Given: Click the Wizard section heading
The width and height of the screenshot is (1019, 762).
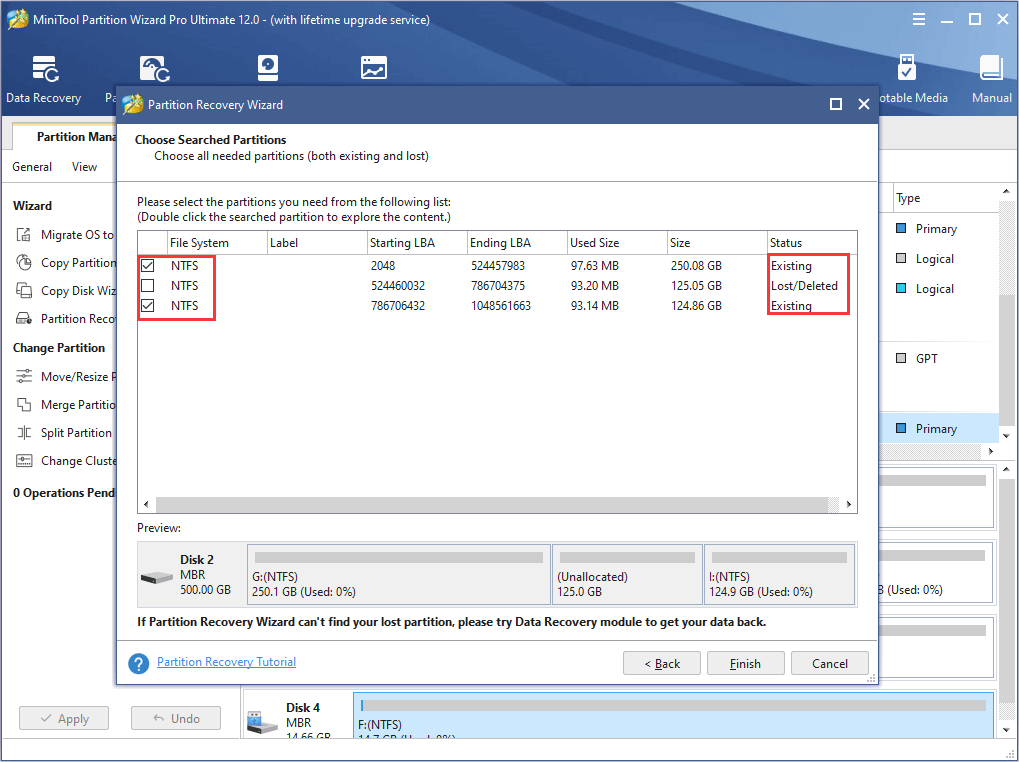Looking at the screenshot, I should [32, 206].
